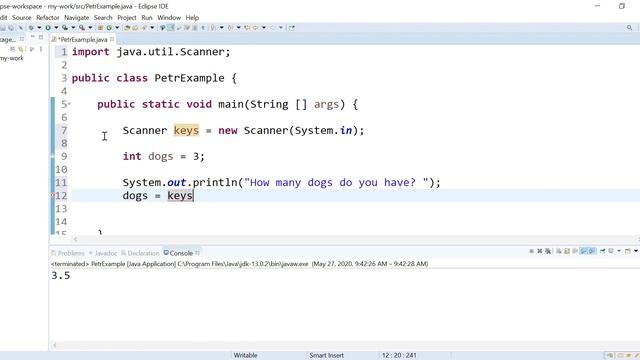Click Collapse All in Package Explorer

(13, 49)
